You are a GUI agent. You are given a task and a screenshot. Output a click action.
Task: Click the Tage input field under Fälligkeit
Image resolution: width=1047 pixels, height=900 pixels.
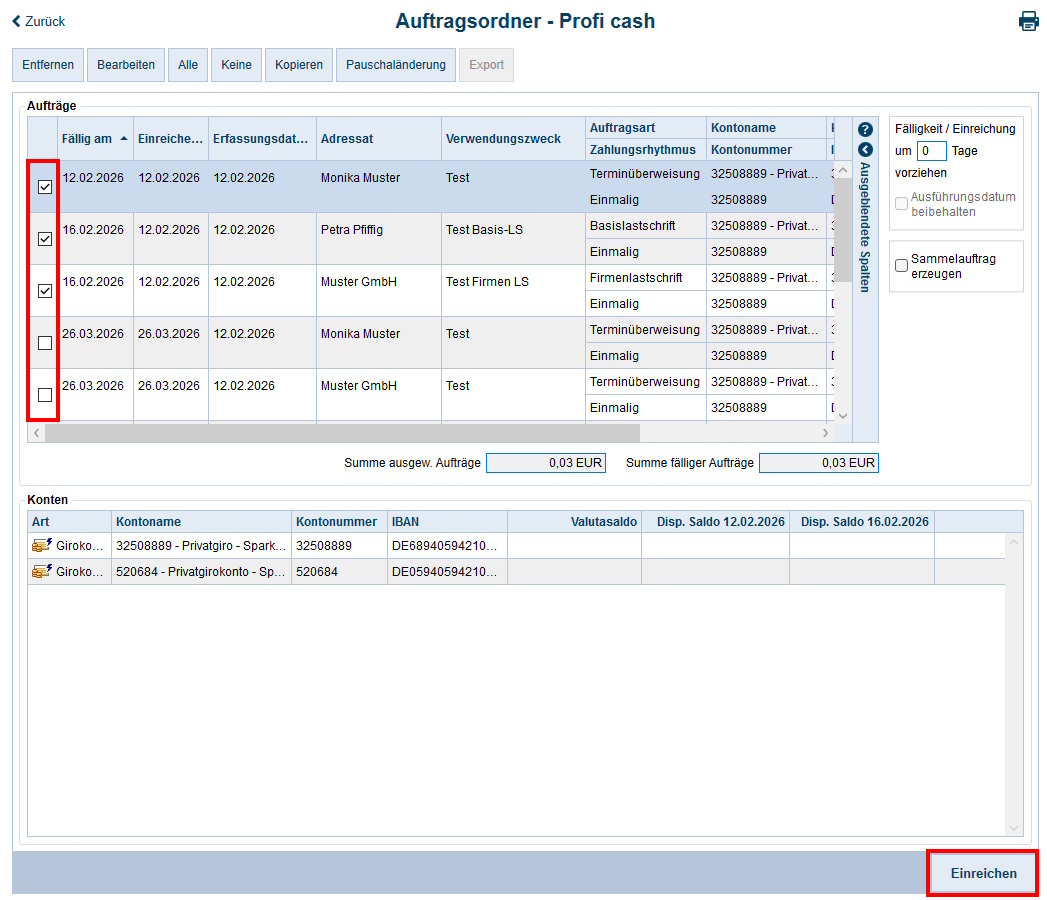point(934,150)
